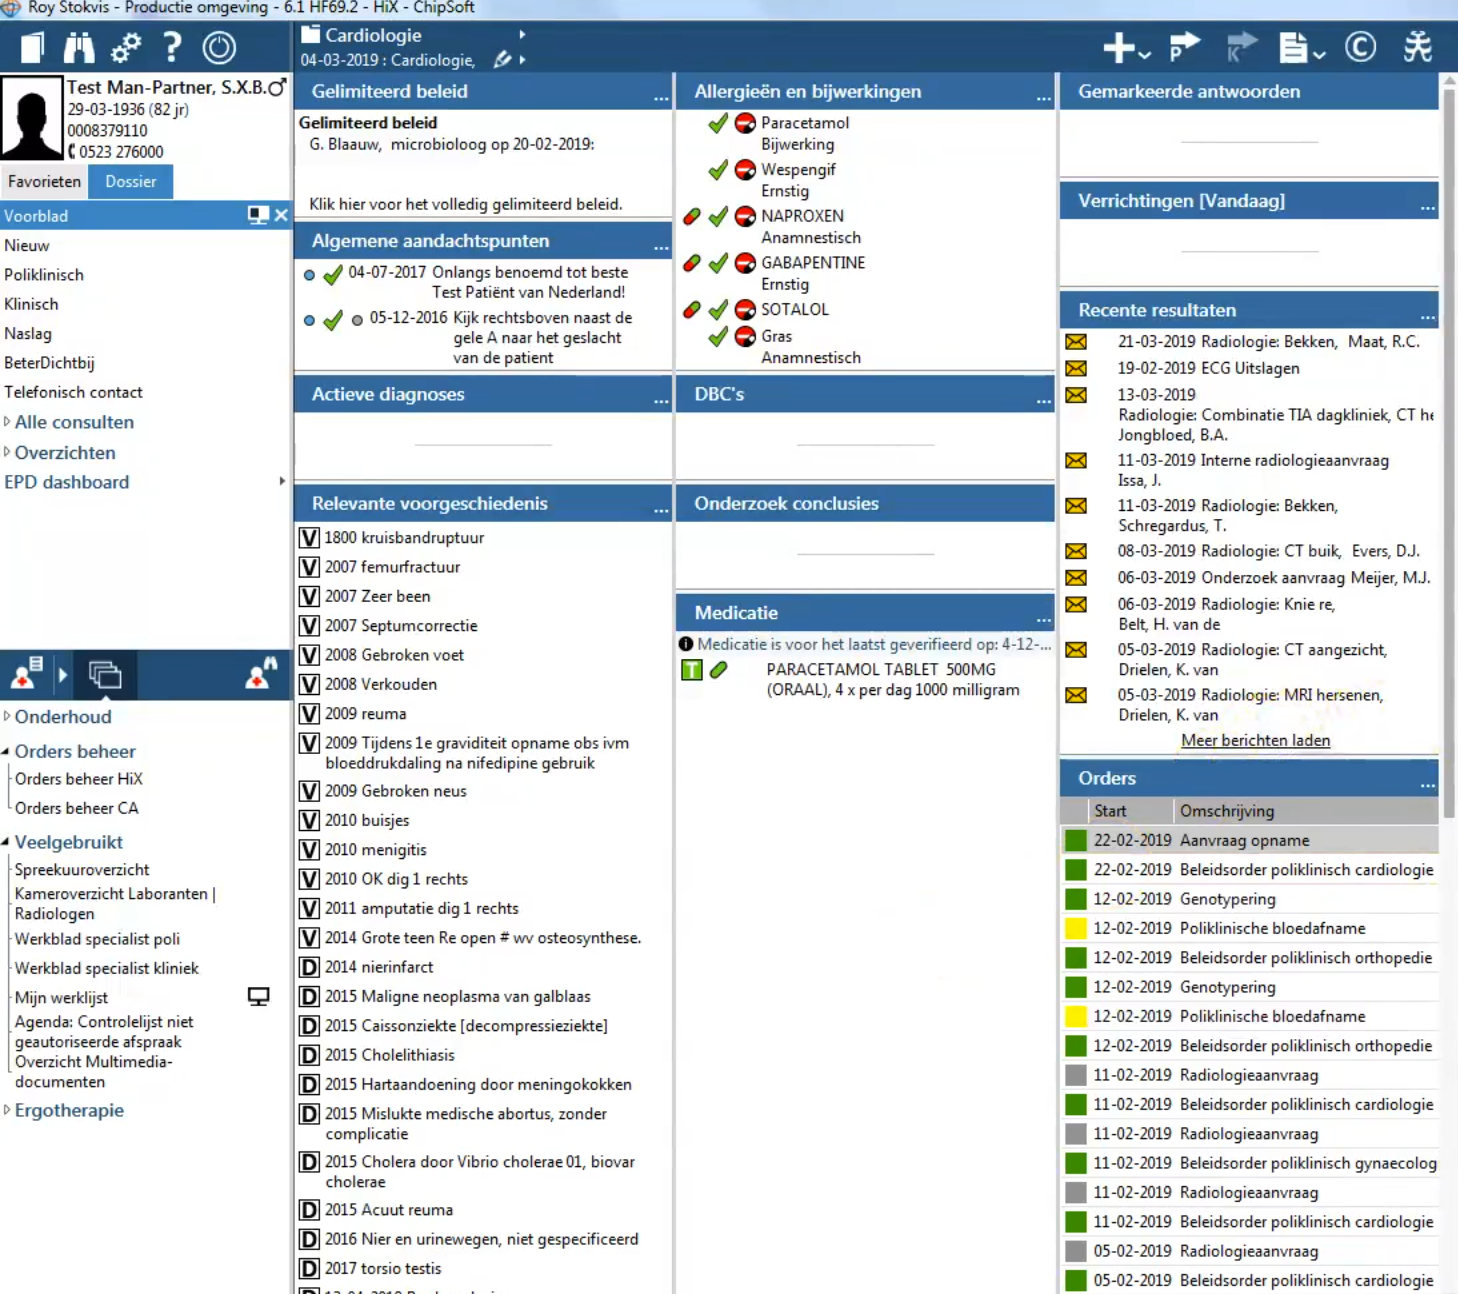The height and width of the screenshot is (1294, 1458).
Task: Click the circled C icon in top toolbar
Action: [1360, 47]
